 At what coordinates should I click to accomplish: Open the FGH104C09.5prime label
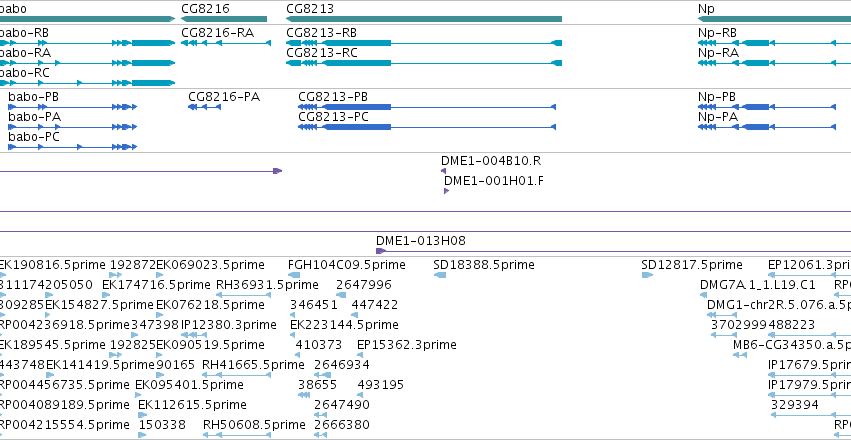coord(347,265)
